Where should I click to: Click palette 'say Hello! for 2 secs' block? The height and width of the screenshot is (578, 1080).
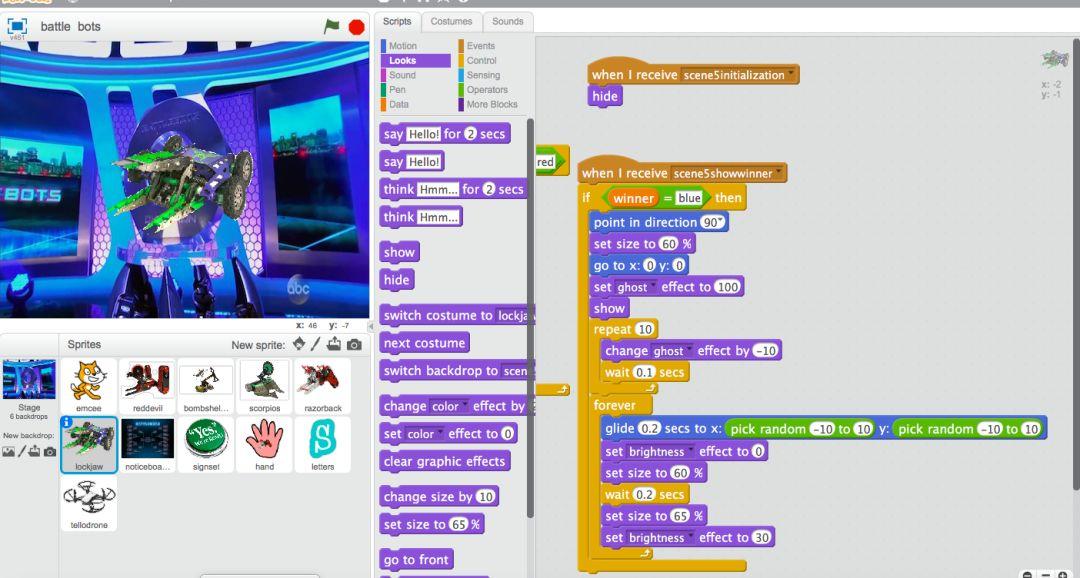click(x=444, y=134)
